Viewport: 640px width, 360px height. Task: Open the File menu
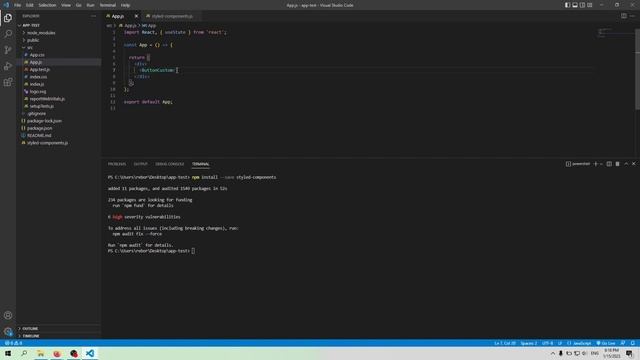point(18,5)
